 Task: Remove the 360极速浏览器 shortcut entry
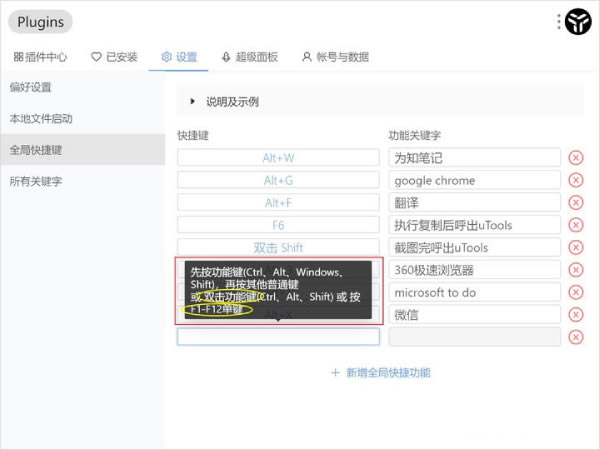tap(576, 270)
